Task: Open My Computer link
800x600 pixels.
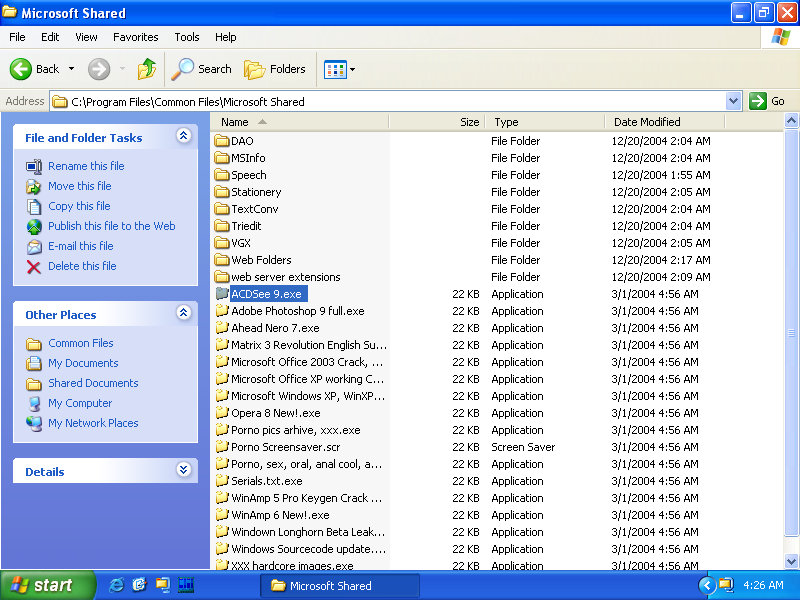Action: coord(80,403)
